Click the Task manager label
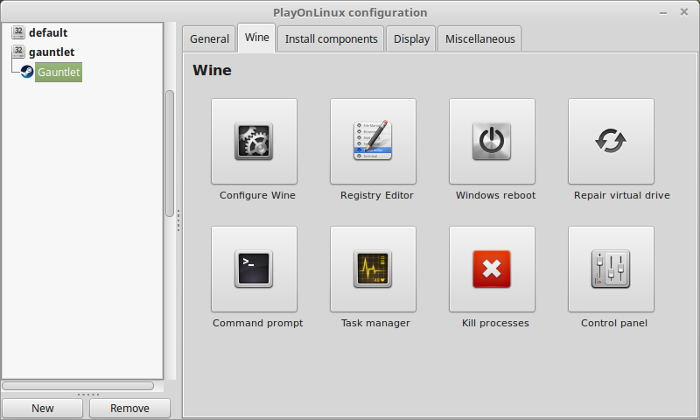700x420 pixels. click(x=375, y=323)
